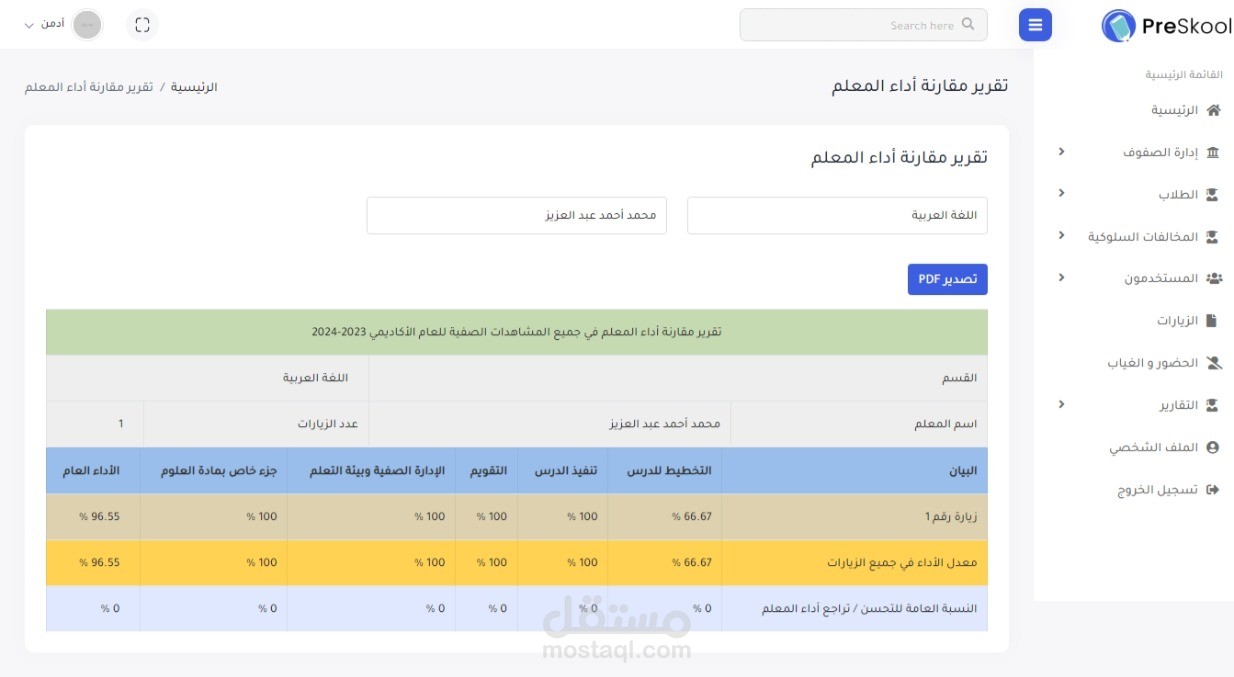Viewport: 1234px width, 677px height.
Task: Click the logout icon beside تسجيل الخروج
Action: click(1213, 490)
